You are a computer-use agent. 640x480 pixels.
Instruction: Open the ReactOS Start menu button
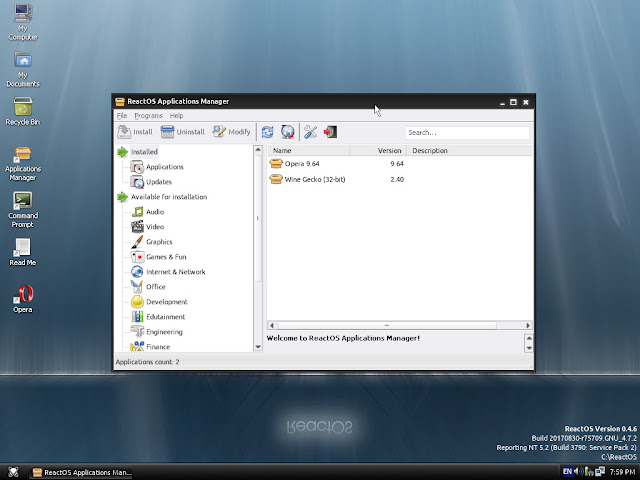[x=13, y=472]
